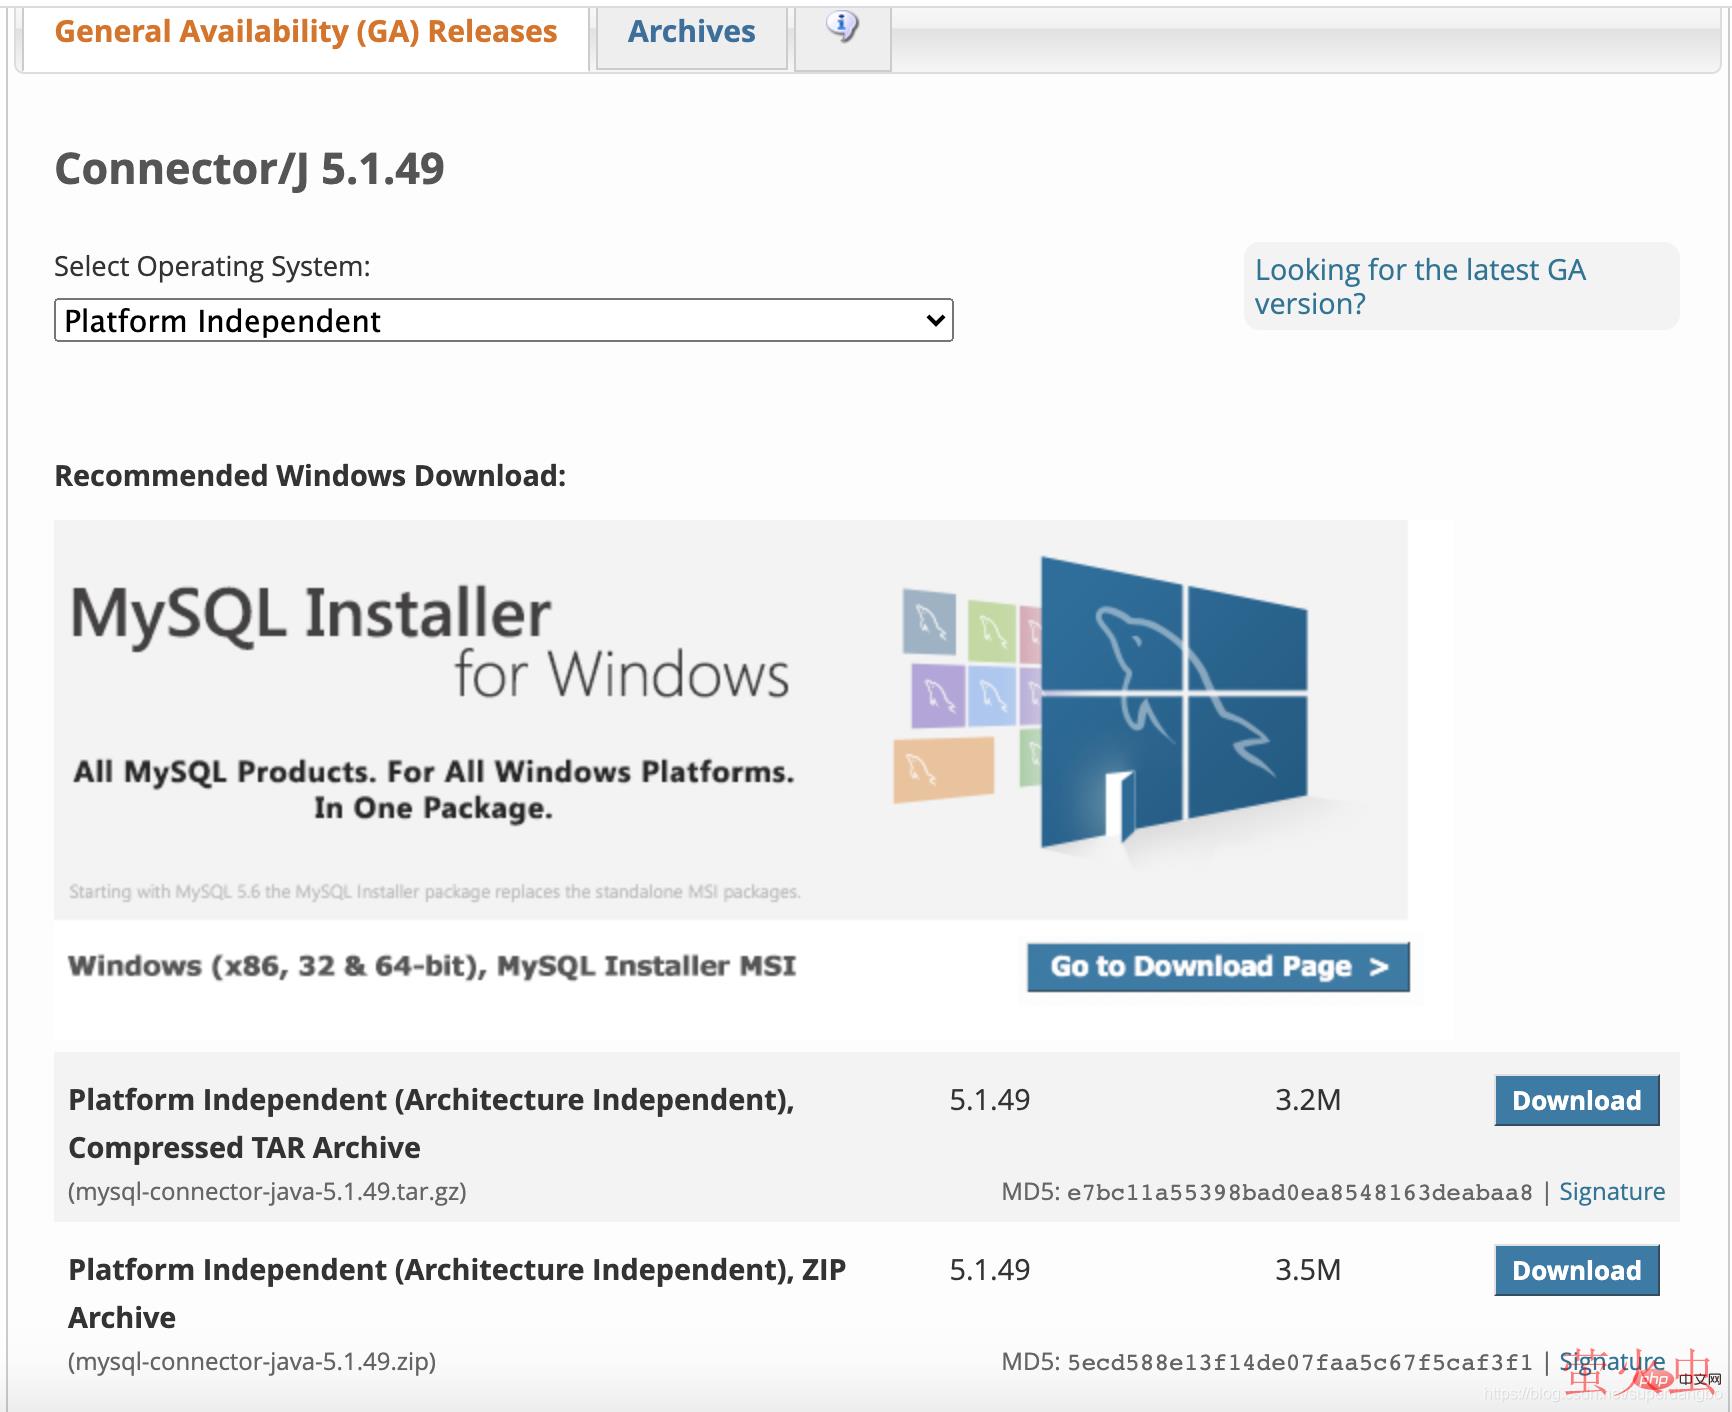Click the top green dolphin tile

coord(991,630)
